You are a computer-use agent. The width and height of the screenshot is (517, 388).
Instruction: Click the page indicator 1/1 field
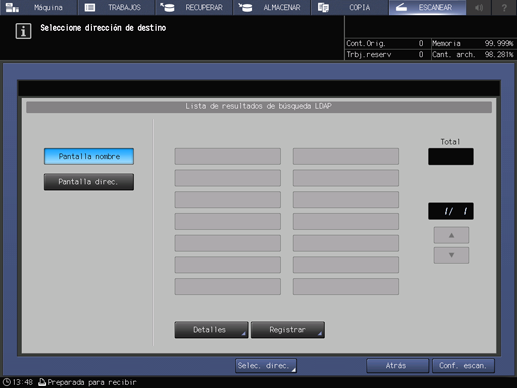click(451, 211)
